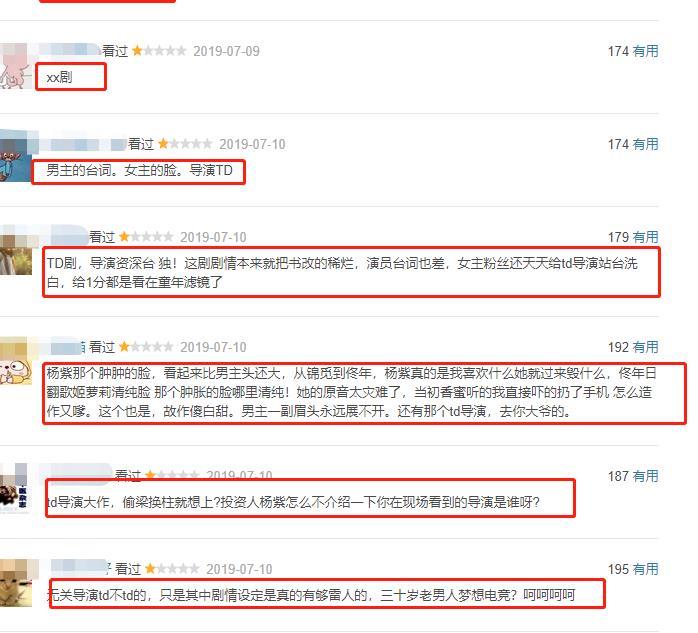
Task: Mark the 187-vote review as 有用
Action: pyautogui.click(x=645, y=476)
